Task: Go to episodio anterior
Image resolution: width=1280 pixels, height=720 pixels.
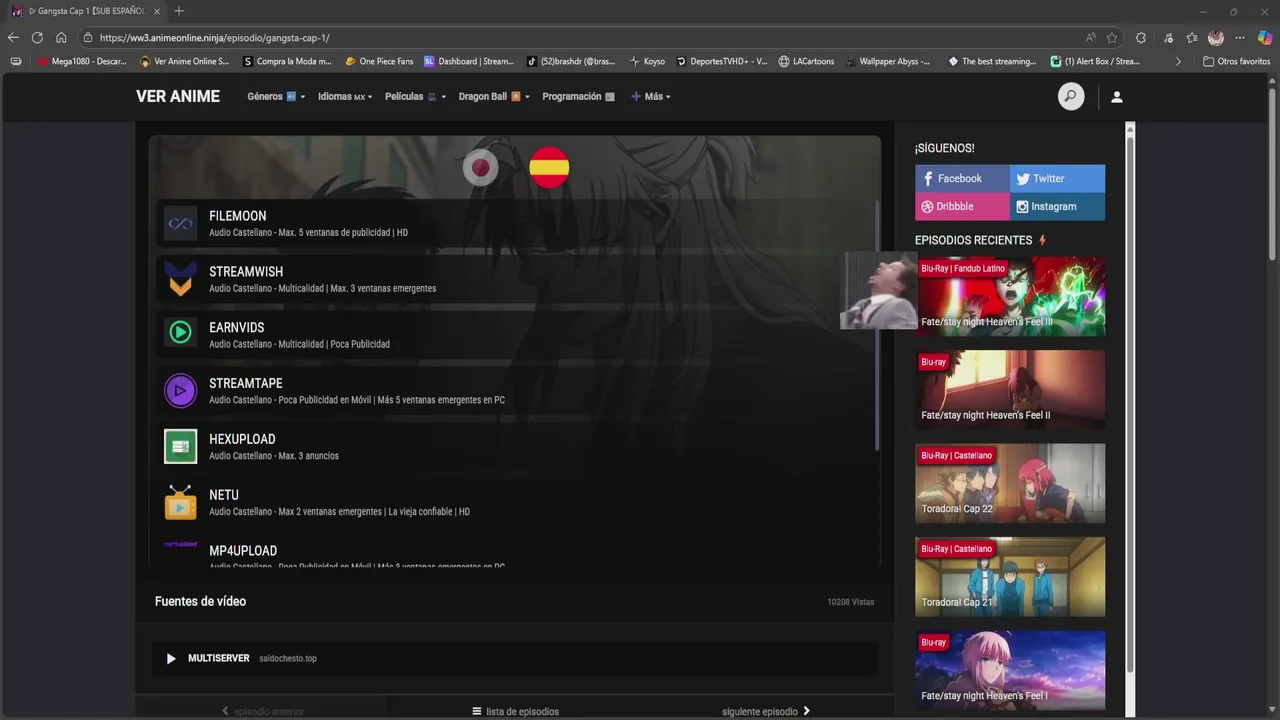Action: pos(262,711)
